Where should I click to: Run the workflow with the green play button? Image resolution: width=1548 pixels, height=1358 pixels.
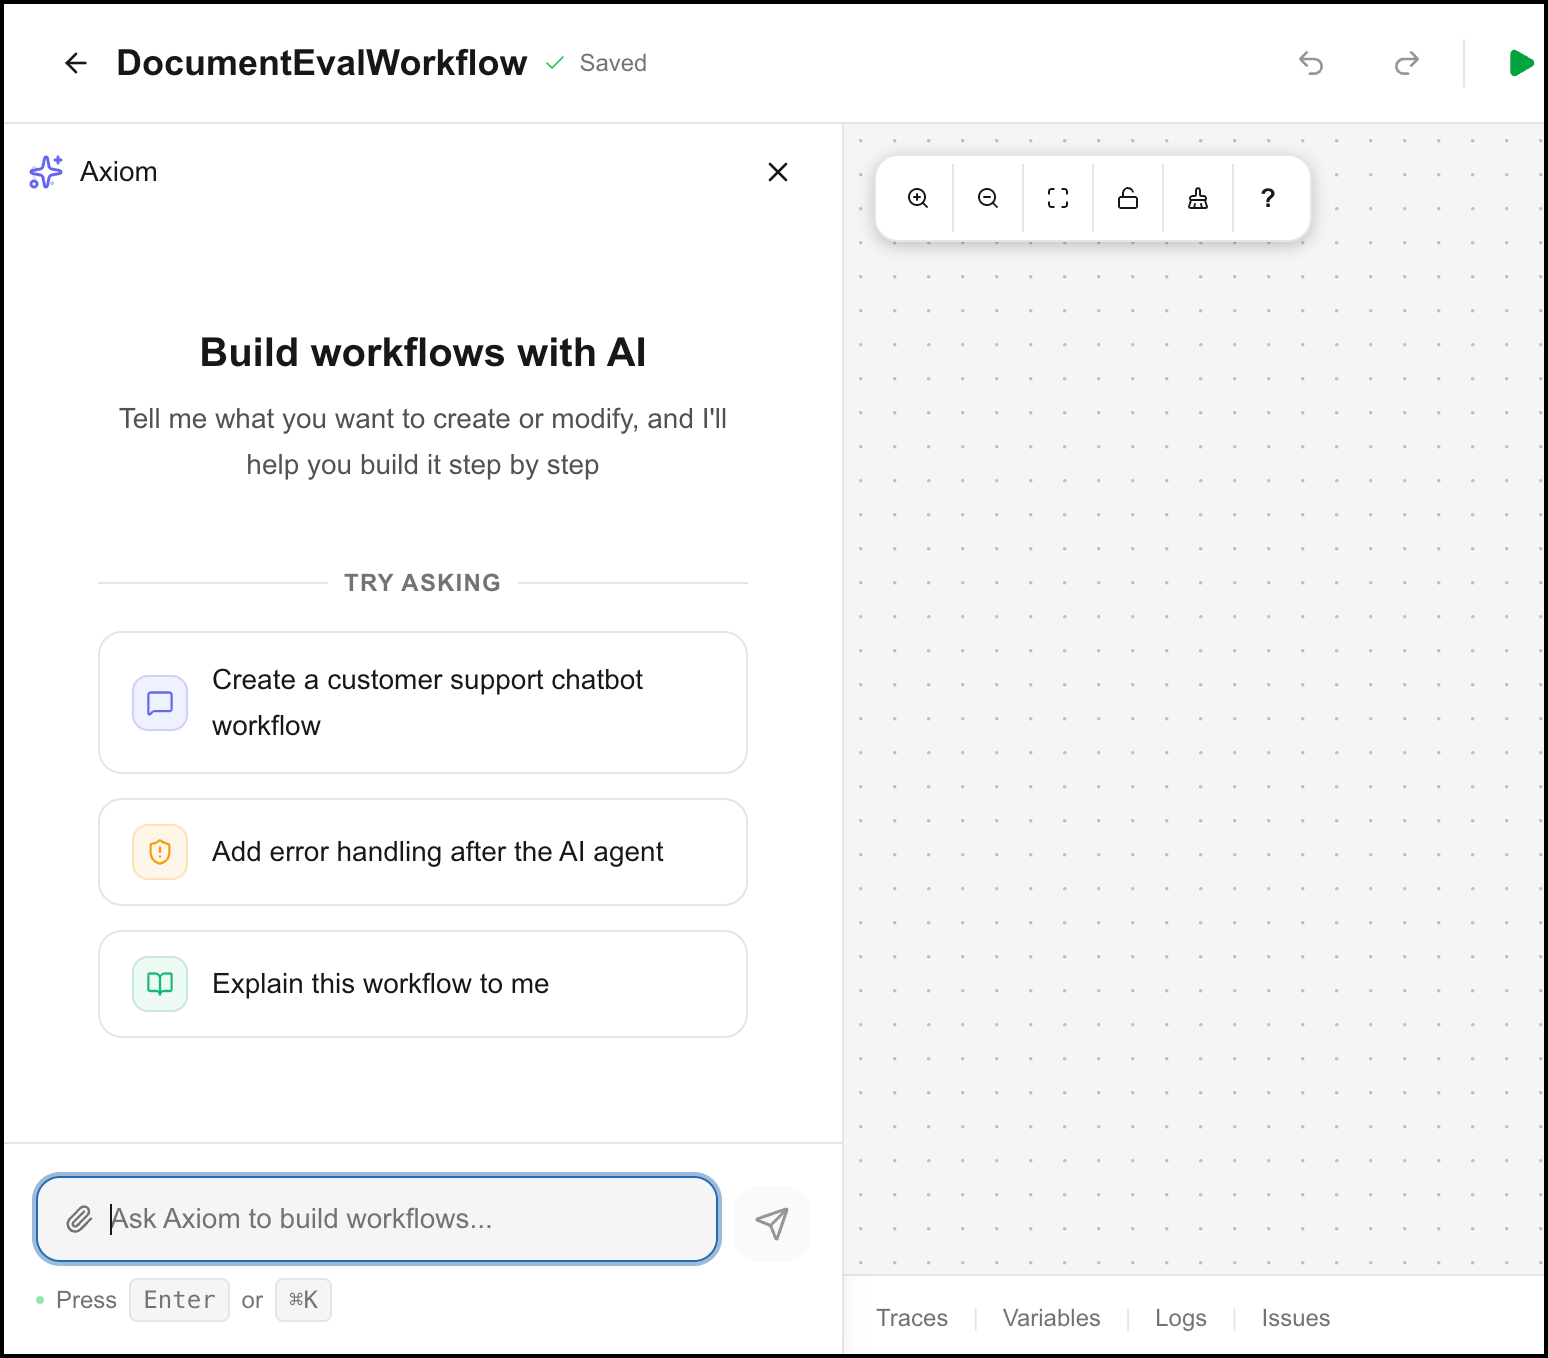click(x=1521, y=63)
